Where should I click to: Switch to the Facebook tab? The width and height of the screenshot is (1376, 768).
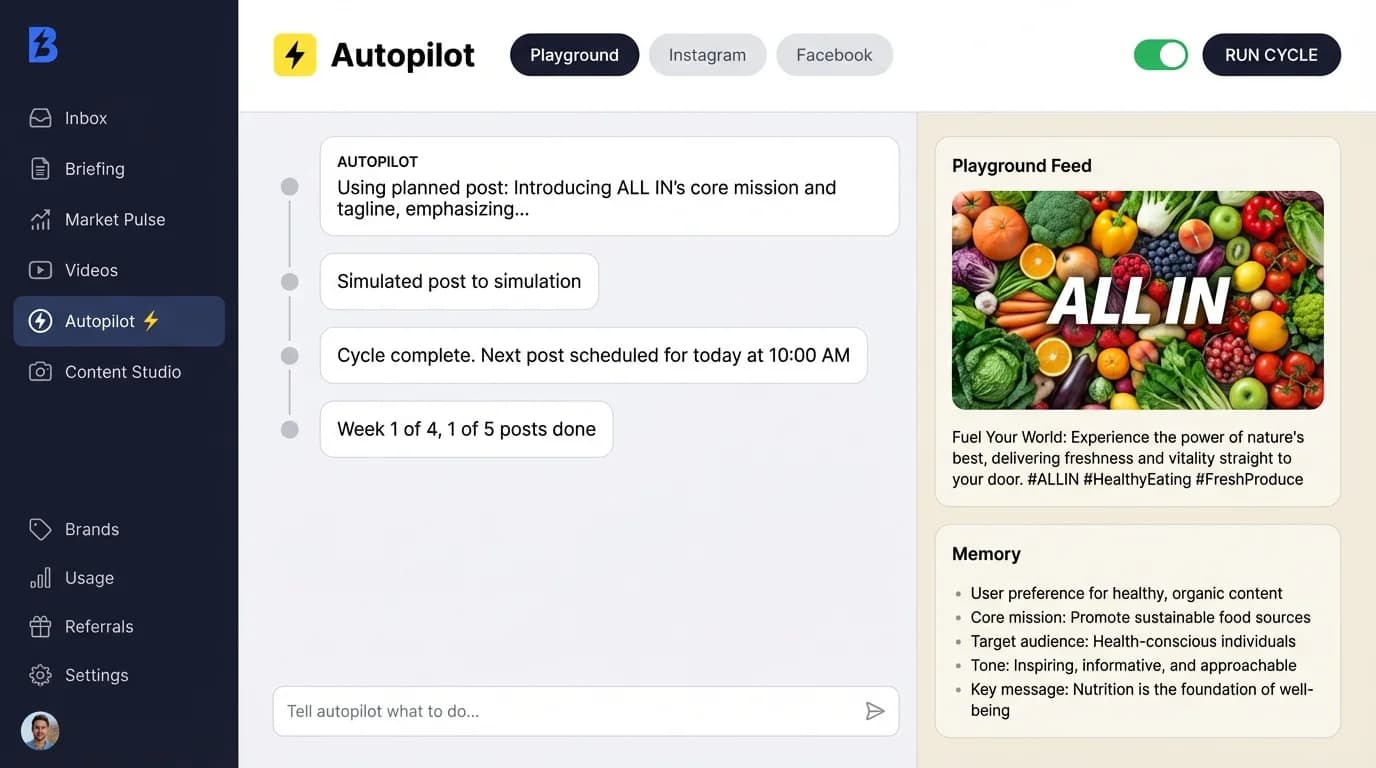[x=834, y=55]
